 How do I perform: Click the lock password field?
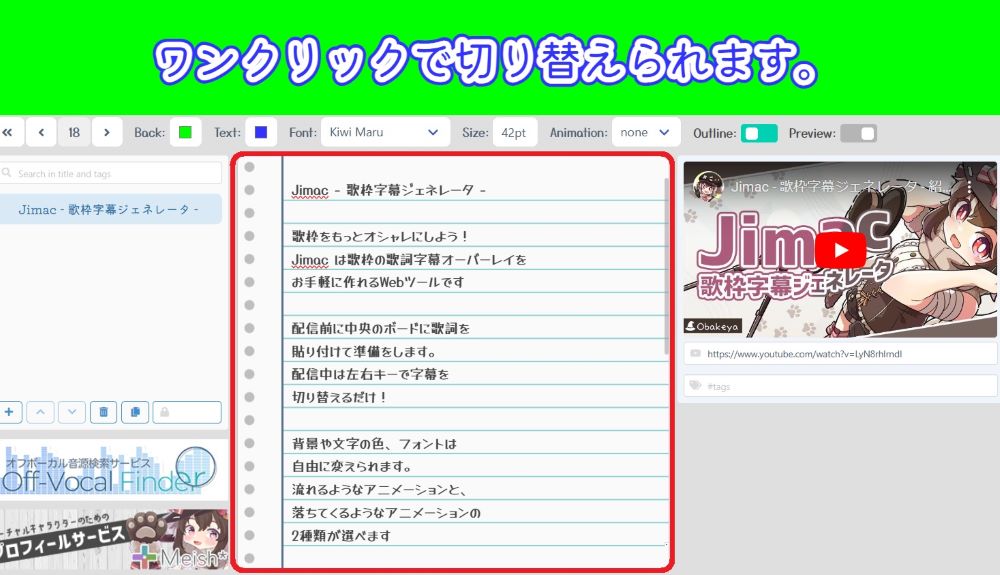[x=187, y=412]
